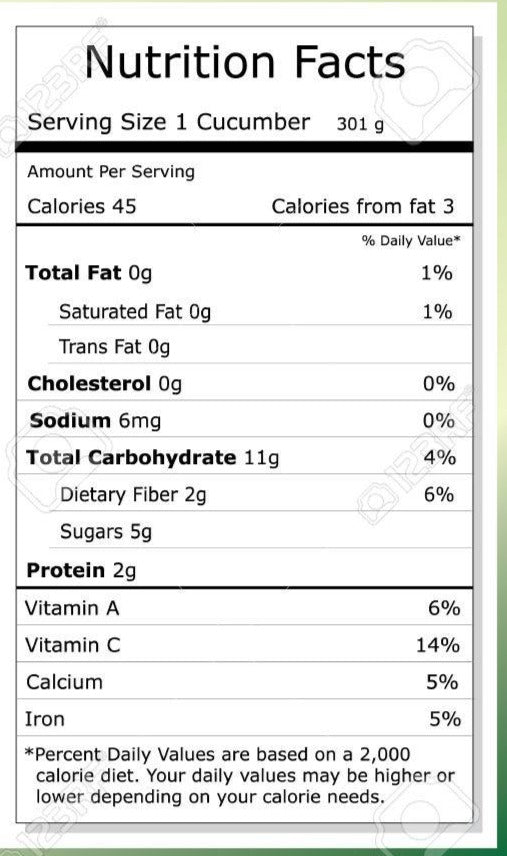This screenshot has width=507, height=856.
Task: Click the Iron 5% value
Action: click(x=445, y=719)
